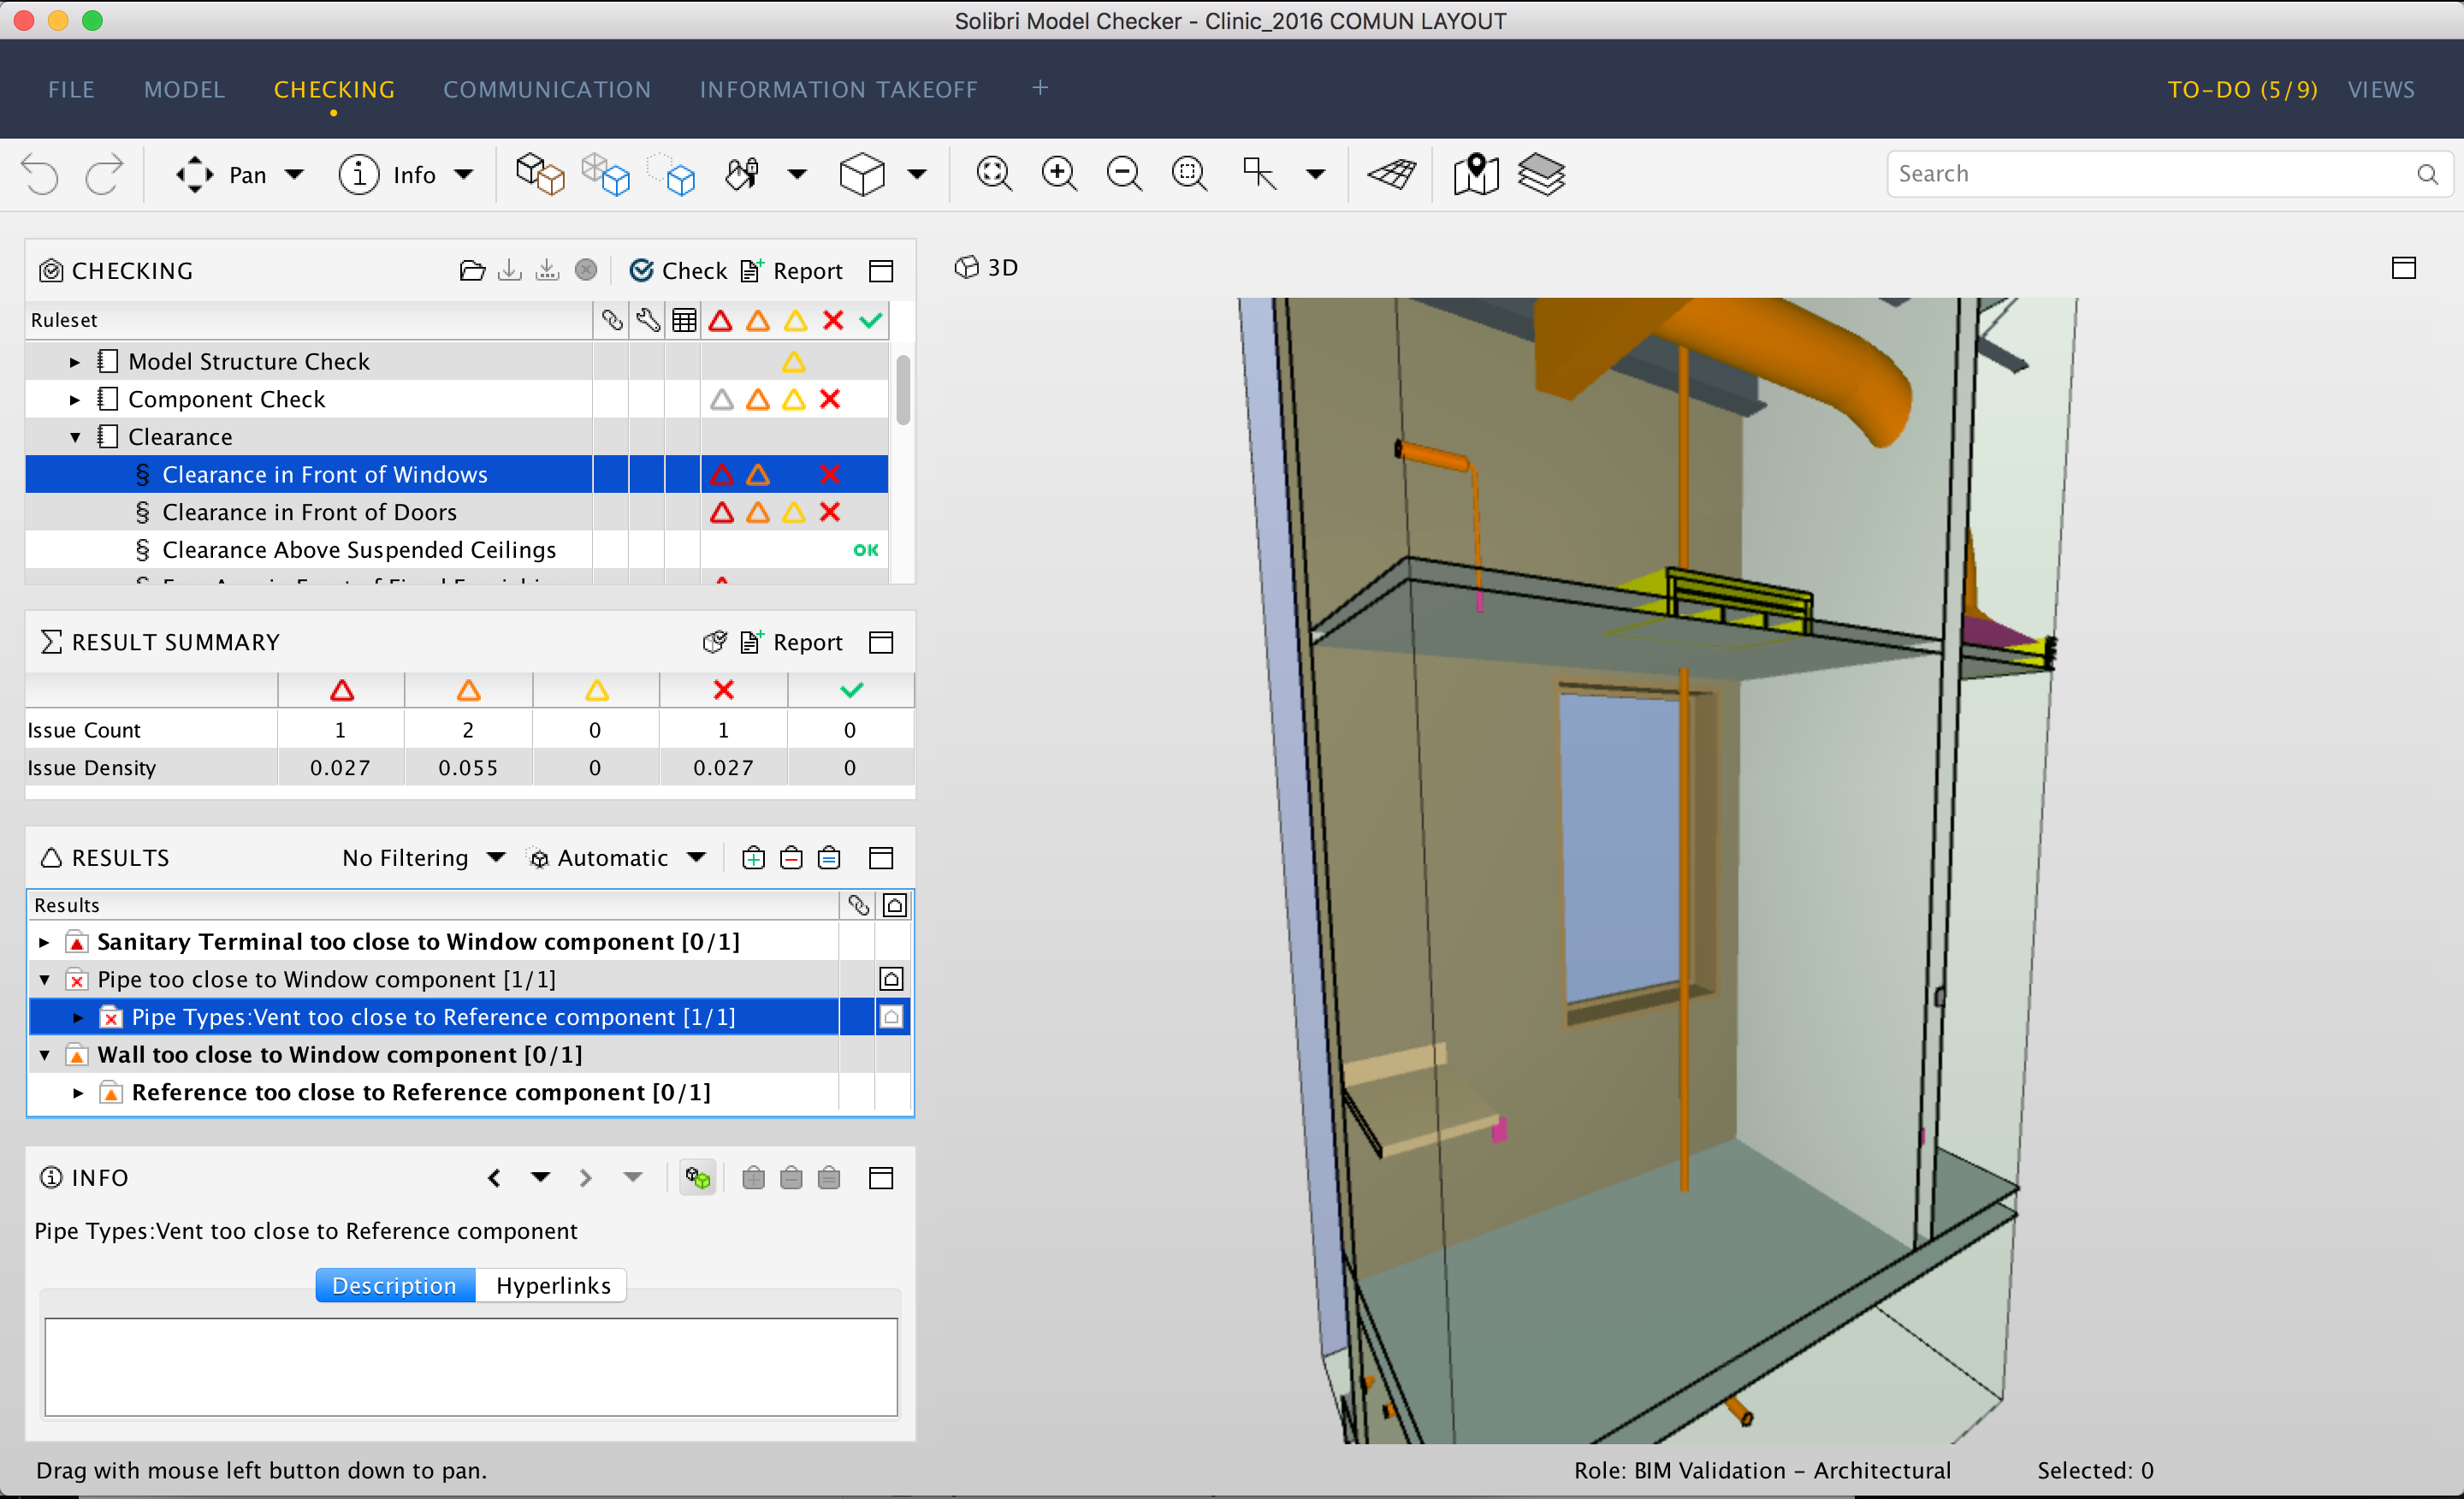Screen dimensions: 2464x1499
Task: Click the Zoom Out magnifier
Action: [1124, 174]
